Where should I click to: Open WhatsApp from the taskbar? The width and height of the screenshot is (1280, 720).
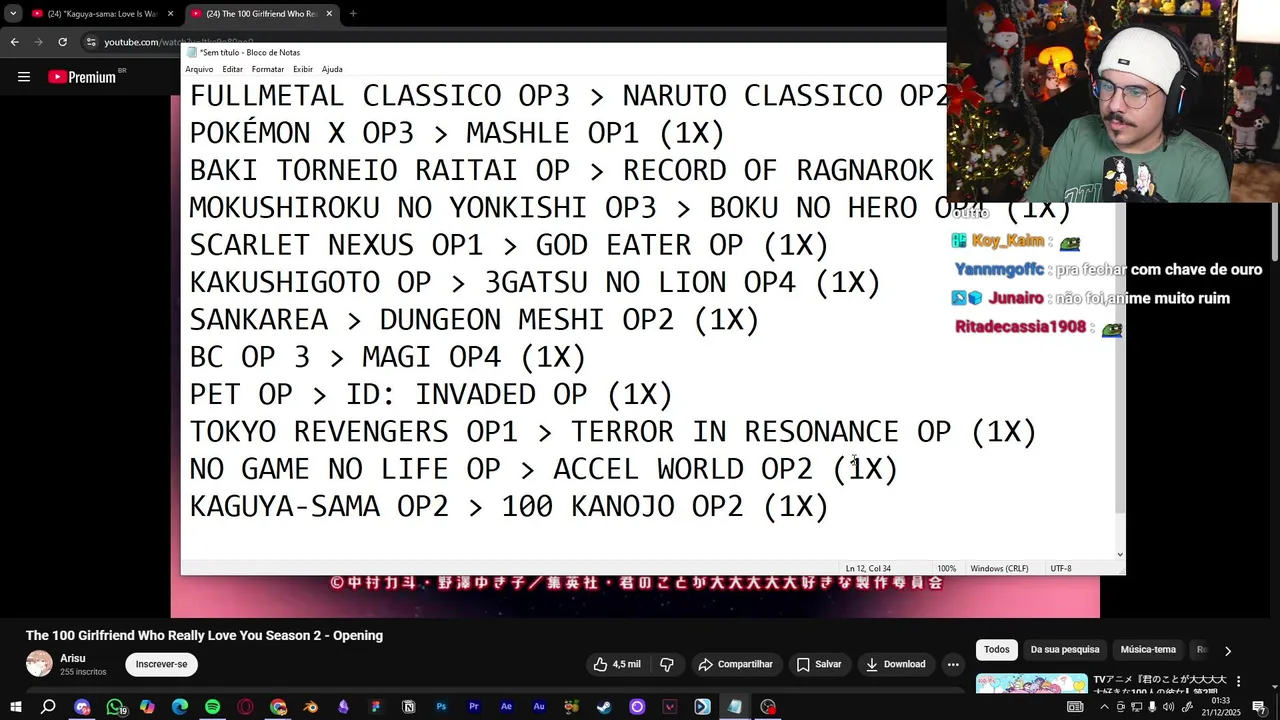[x=115, y=707]
